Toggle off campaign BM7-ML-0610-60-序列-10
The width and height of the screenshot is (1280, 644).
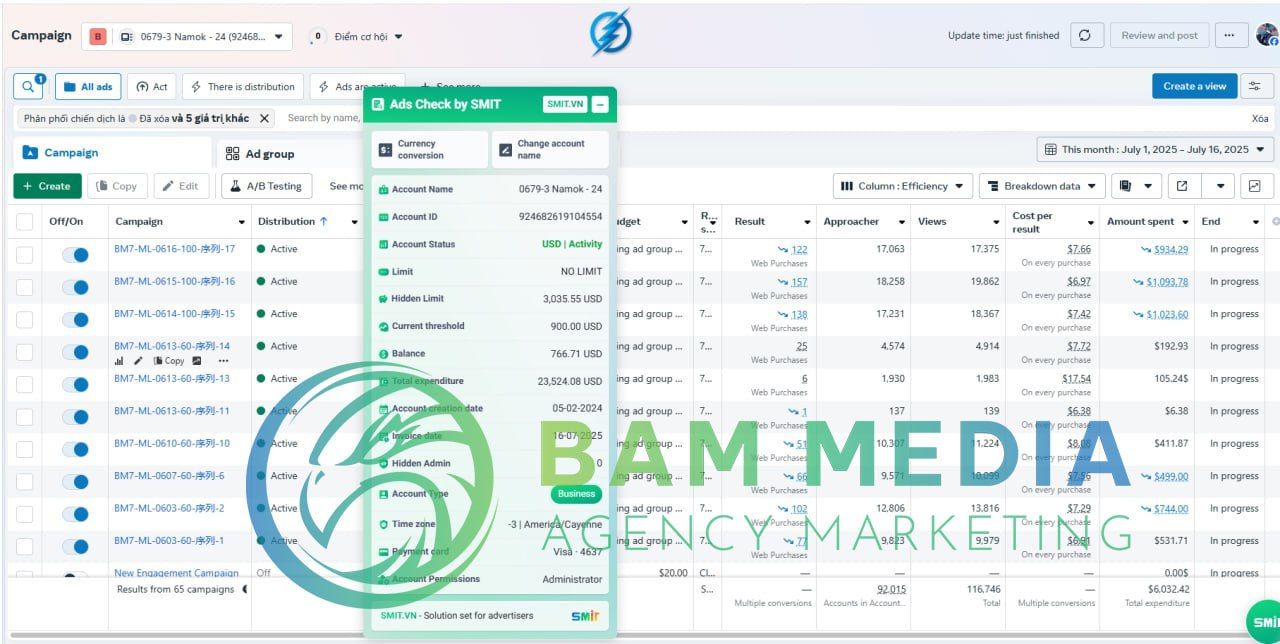(75, 450)
